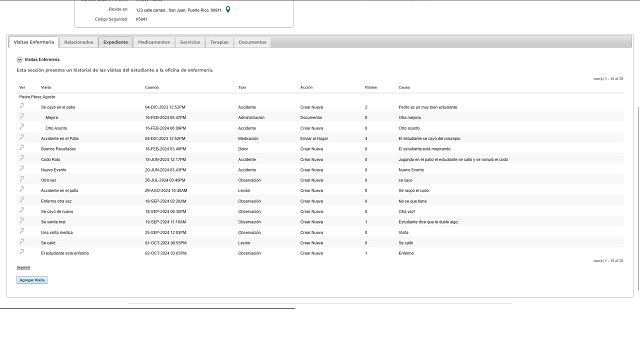The height and width of the screenshot is (360, 640).
Task: Open view icon for 'Se cayó de nuevo' row
Action: coord(22,210)
